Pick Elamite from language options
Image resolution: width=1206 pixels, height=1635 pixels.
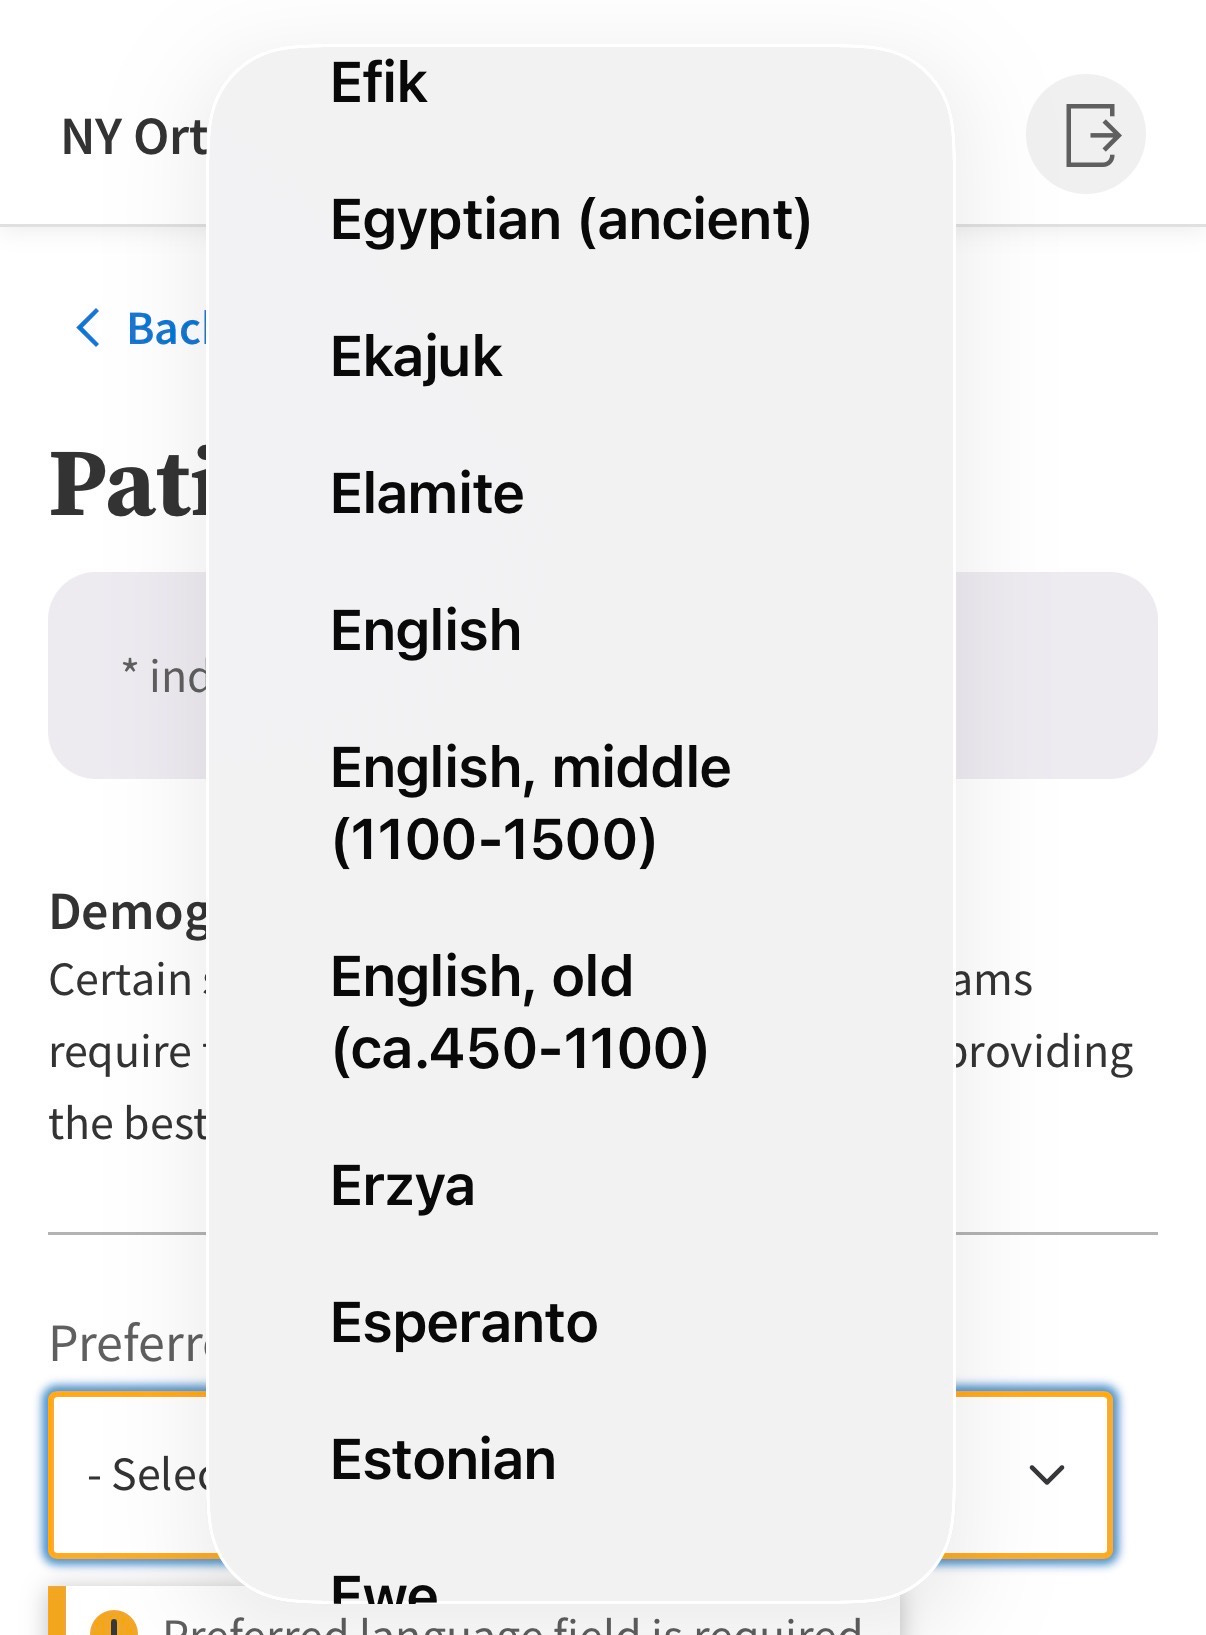point(580,493)
